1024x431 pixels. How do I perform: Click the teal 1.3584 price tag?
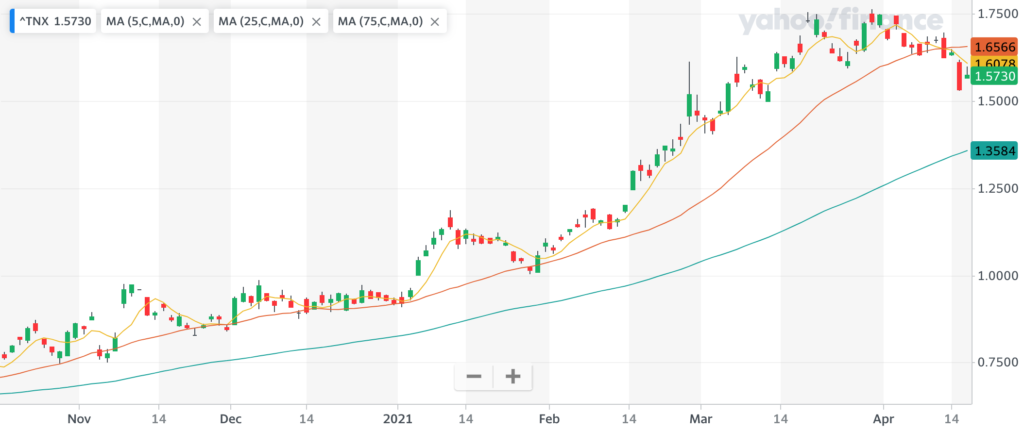click(x=995, y=151)
